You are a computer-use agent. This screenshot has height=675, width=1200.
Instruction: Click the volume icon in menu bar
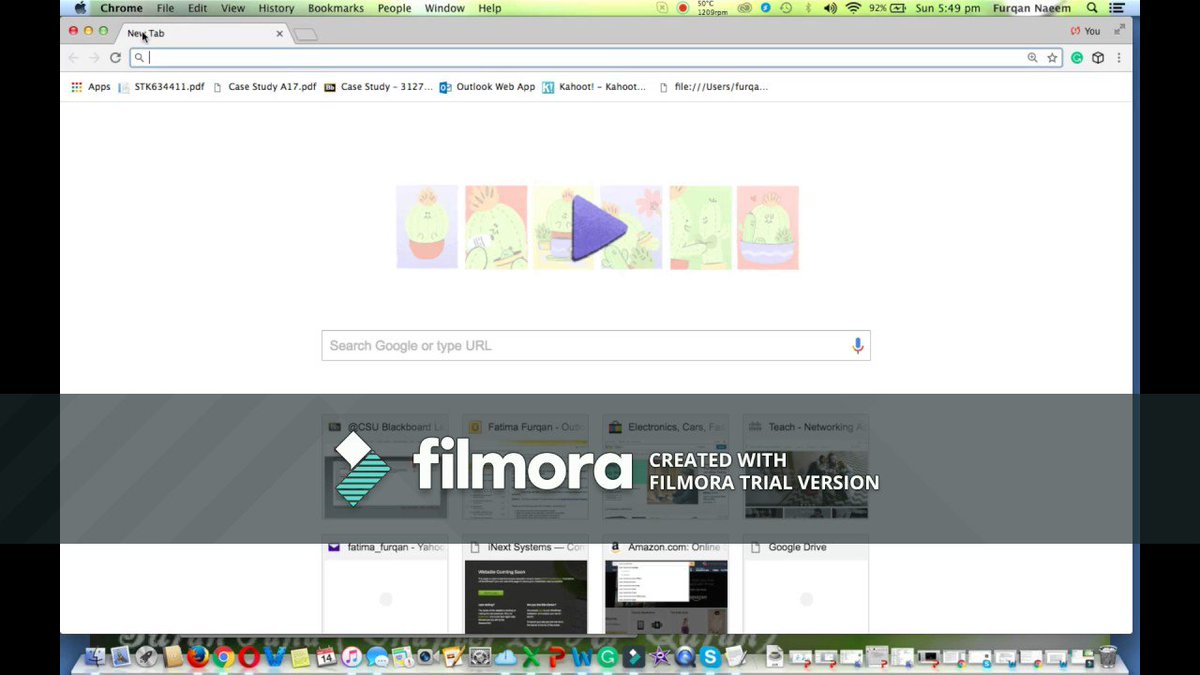tap(830, 8)
